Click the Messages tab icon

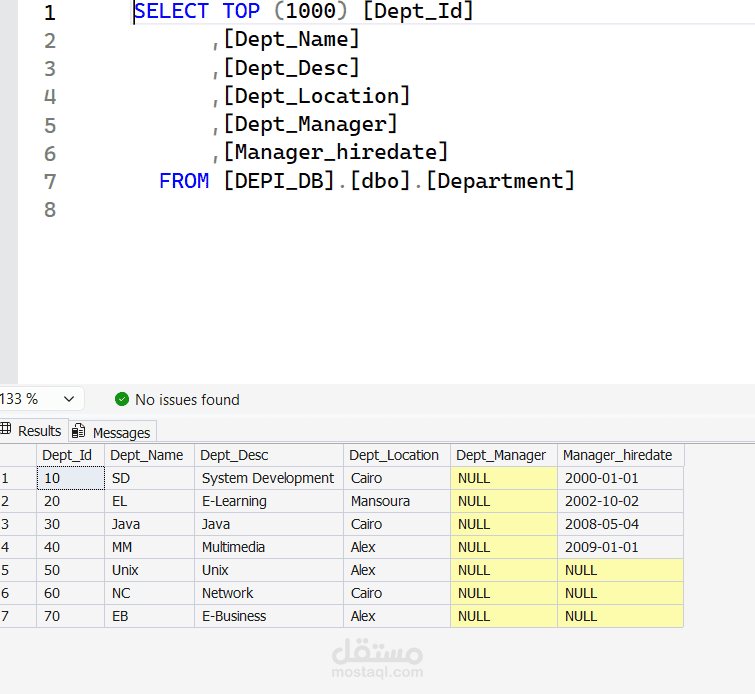(x=79, y=432)
